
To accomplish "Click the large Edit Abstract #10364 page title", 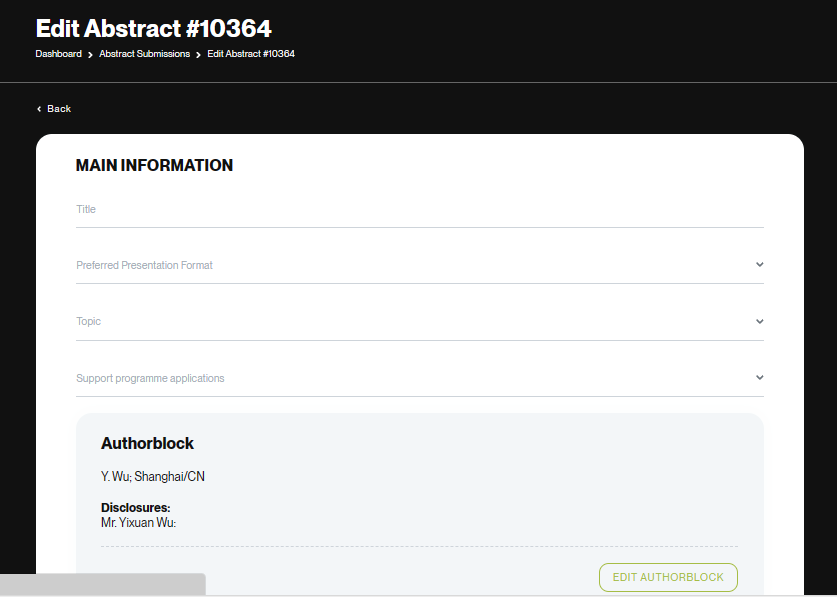I will [153, 28].
